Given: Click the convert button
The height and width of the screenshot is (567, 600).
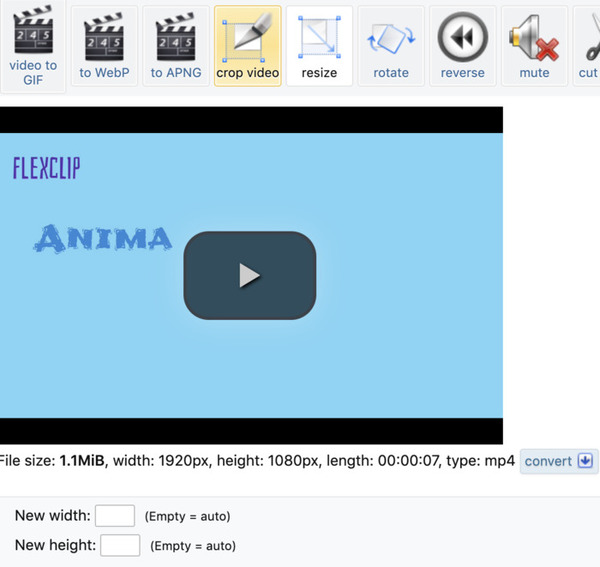Looking at the screenshot, I should click(559, 461).
